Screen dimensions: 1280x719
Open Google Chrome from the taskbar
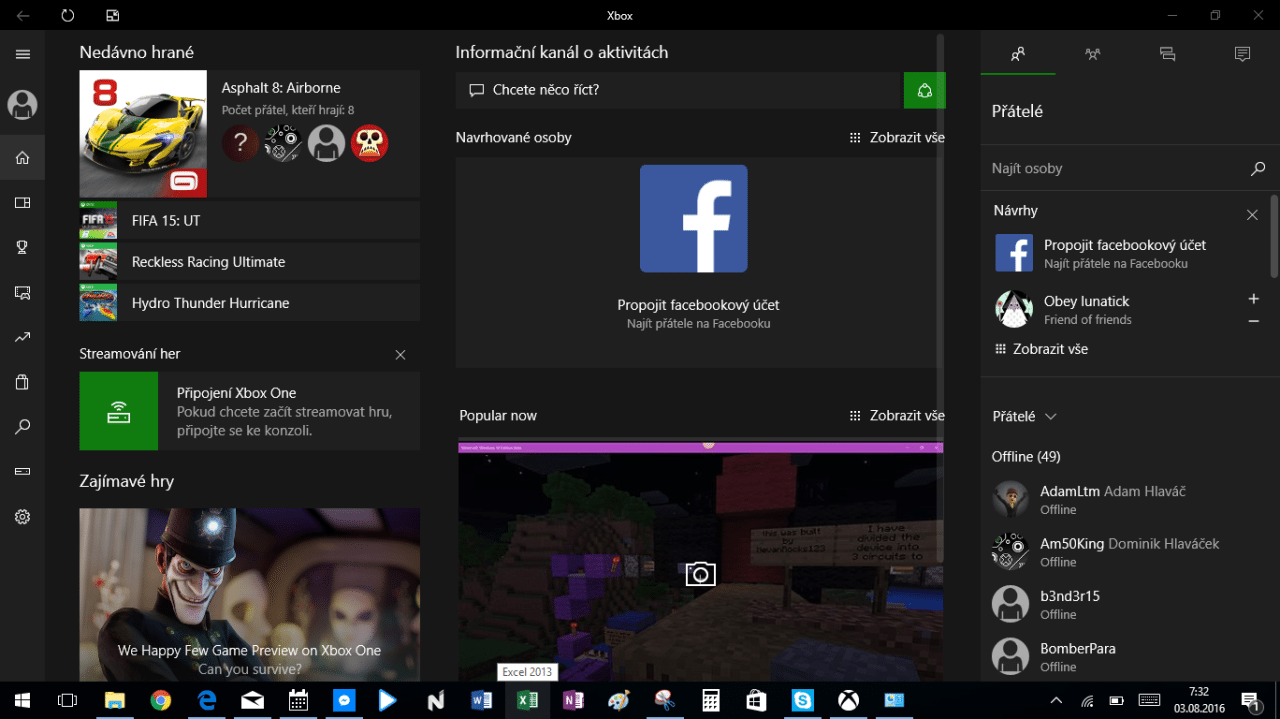coord(160,701)
